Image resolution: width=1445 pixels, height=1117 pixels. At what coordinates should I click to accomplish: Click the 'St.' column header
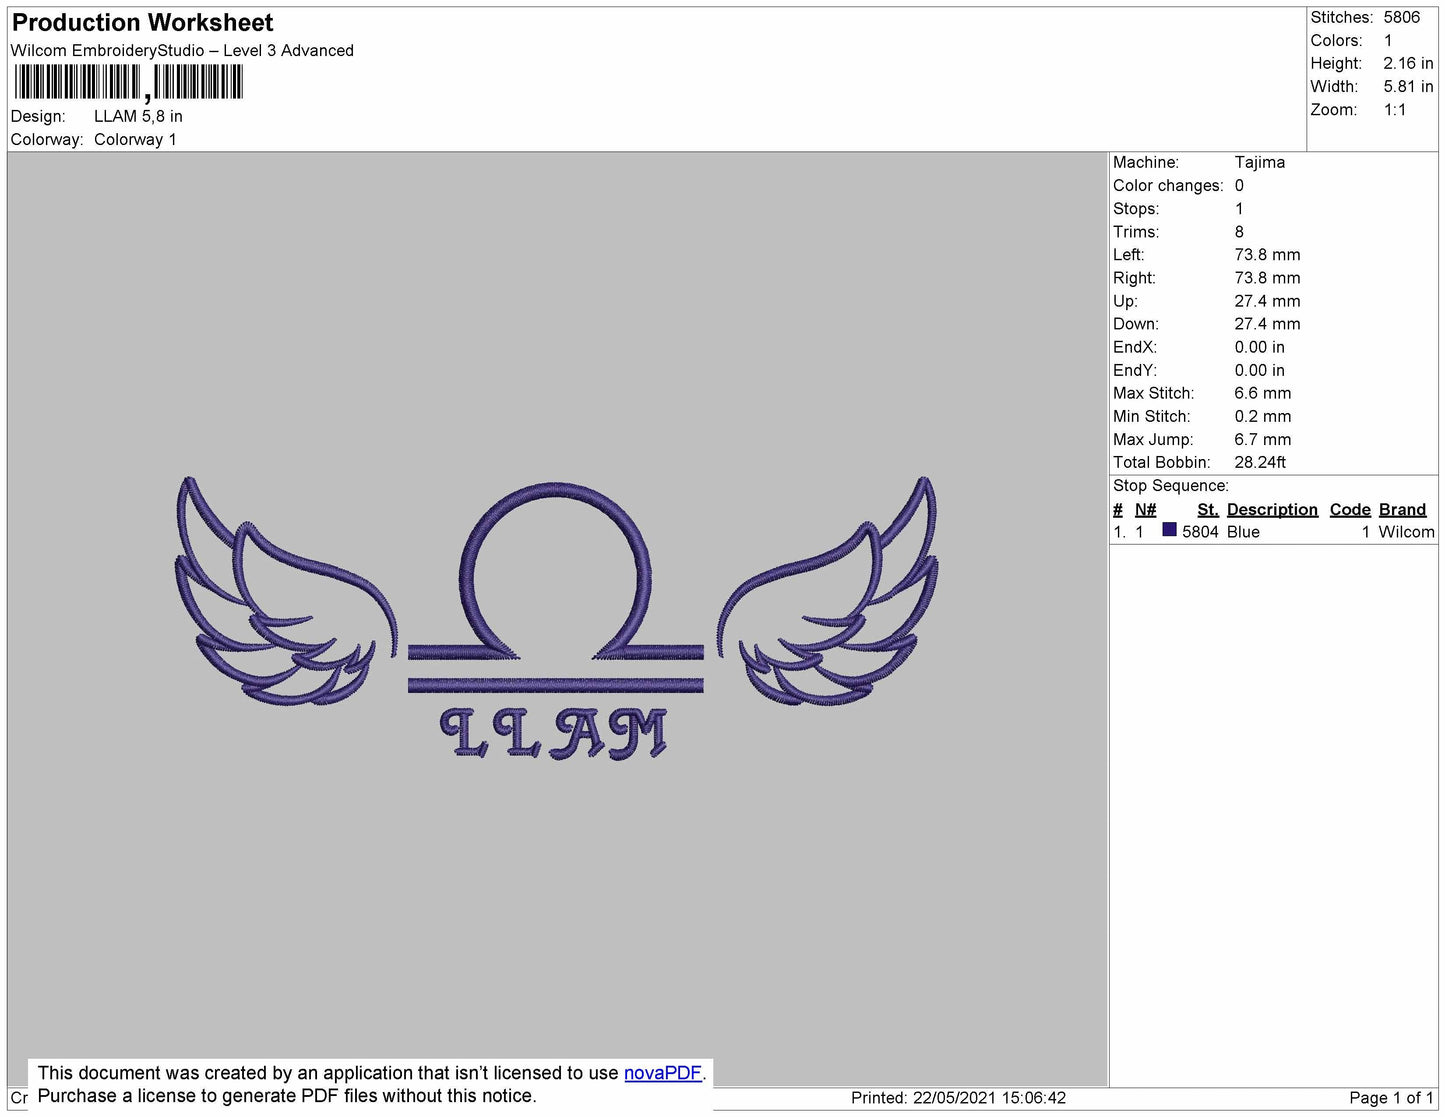tap(1207, 509)
